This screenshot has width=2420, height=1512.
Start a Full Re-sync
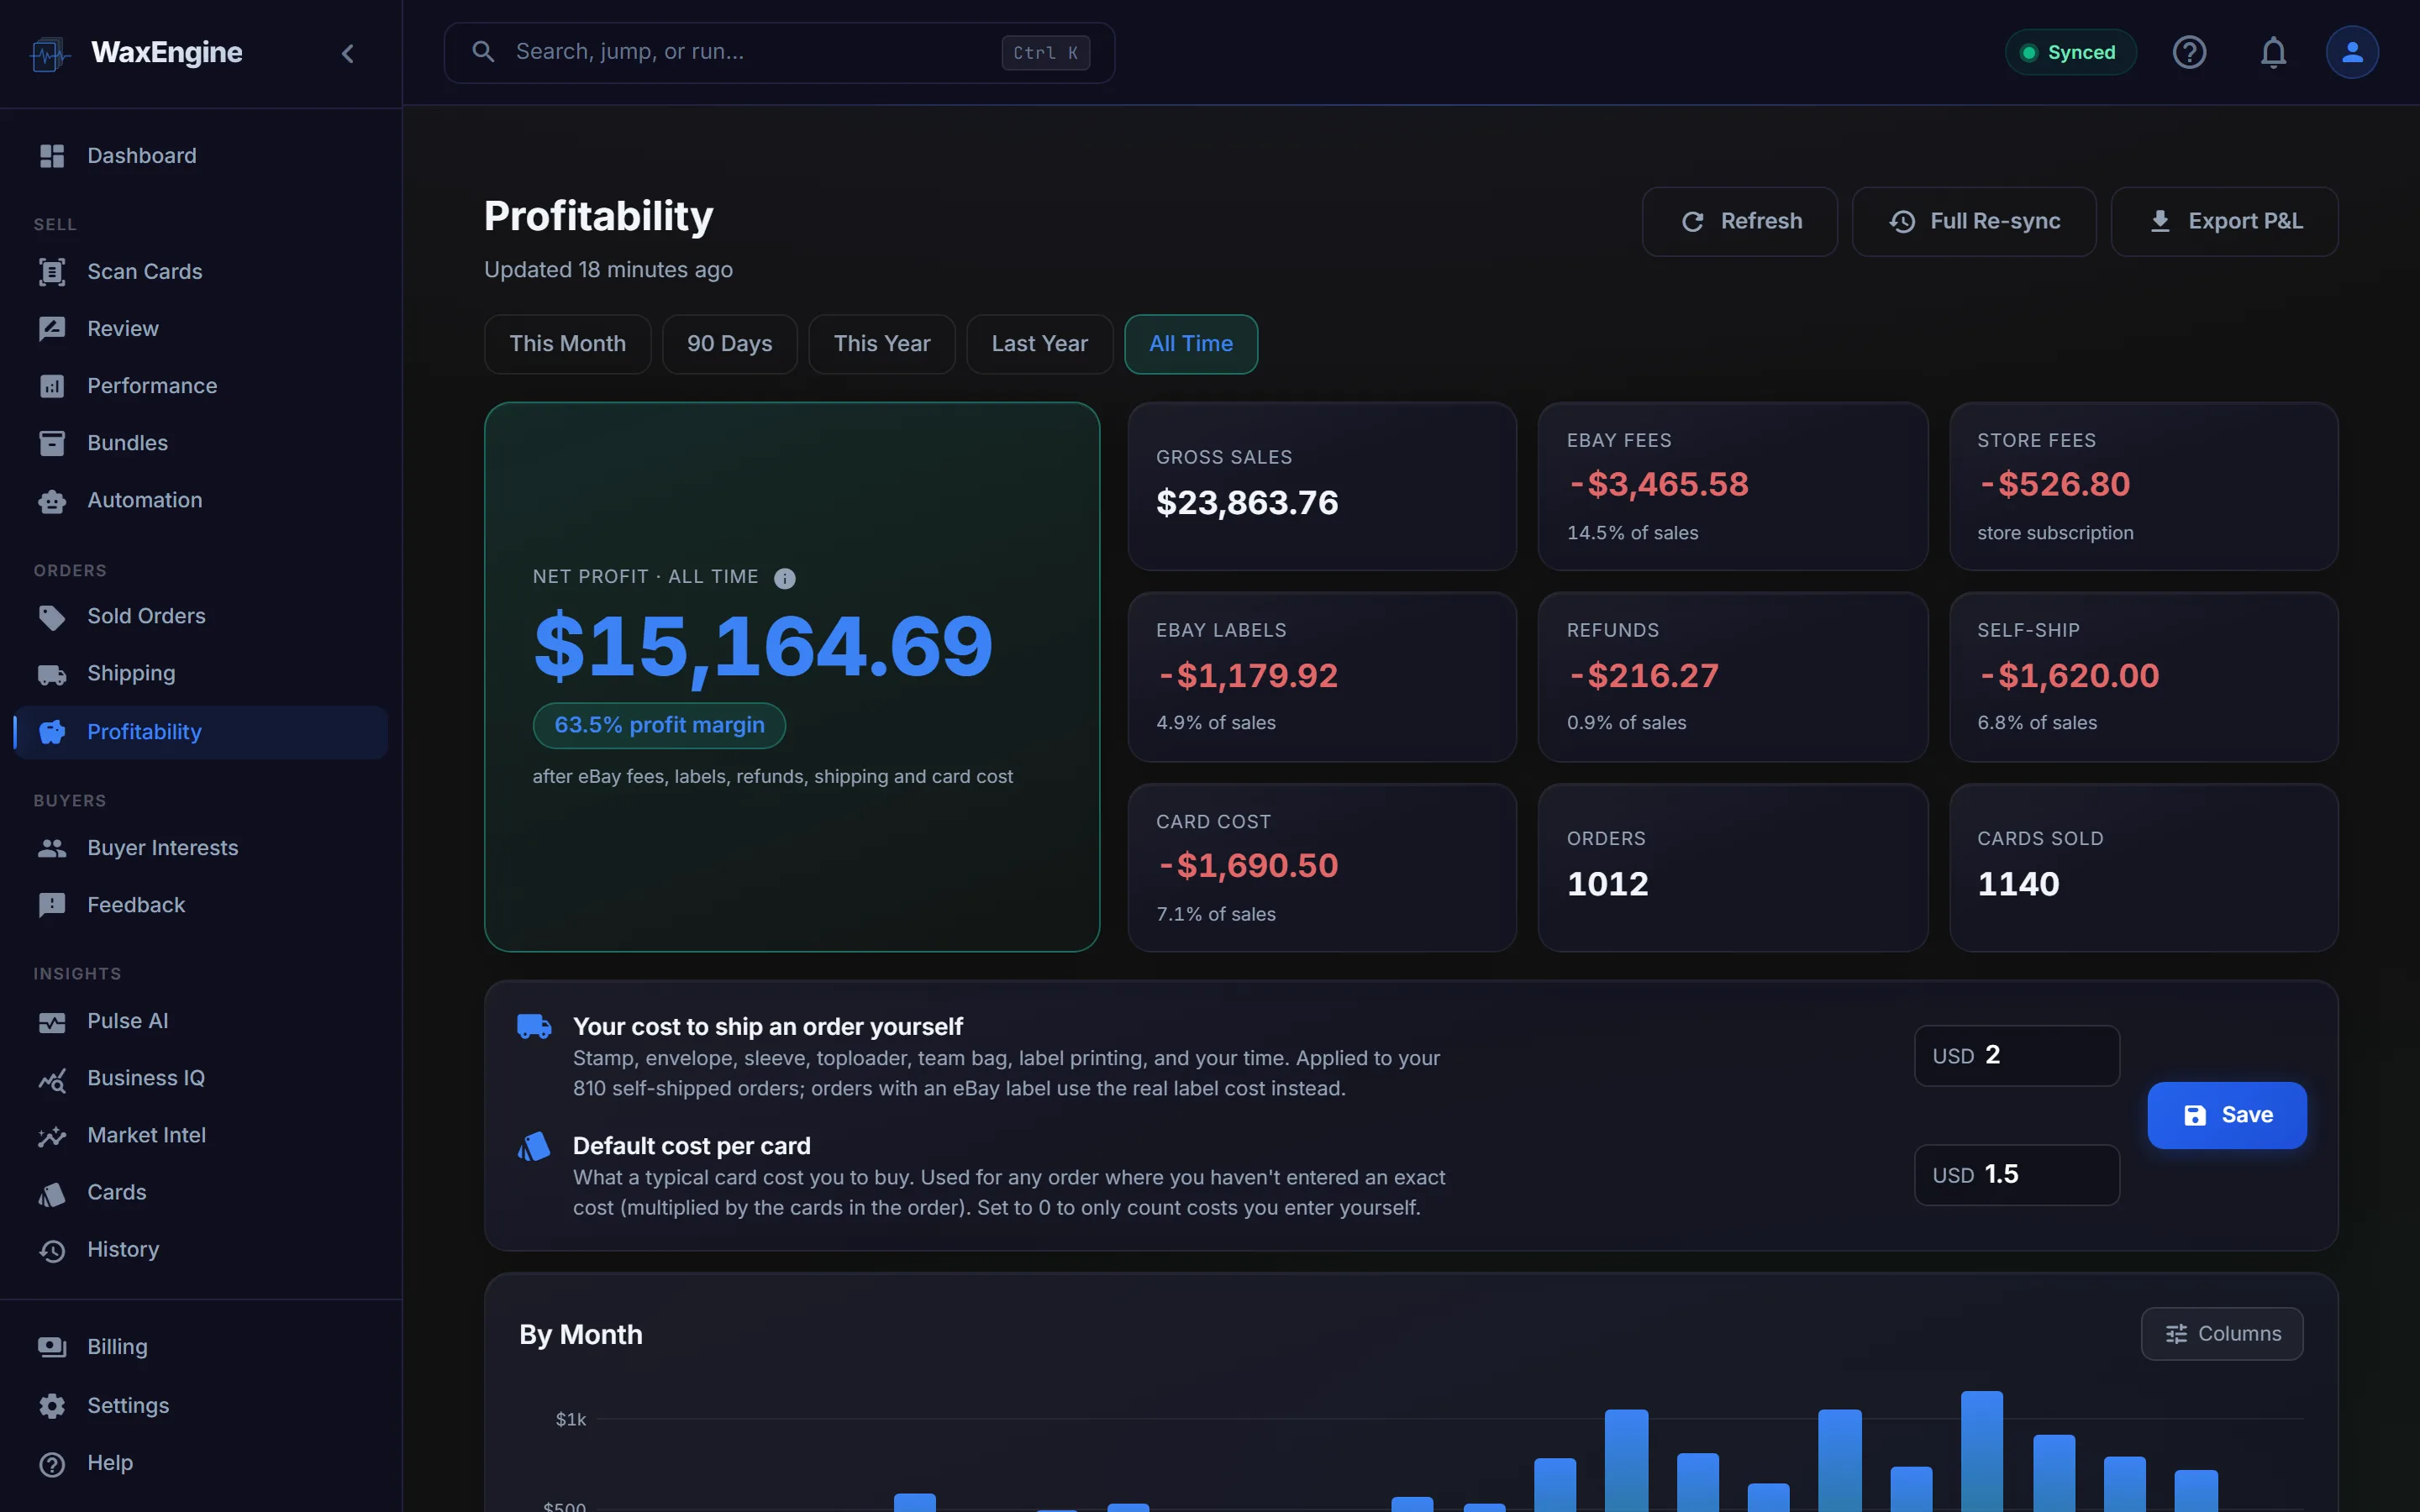(1973, 221)
